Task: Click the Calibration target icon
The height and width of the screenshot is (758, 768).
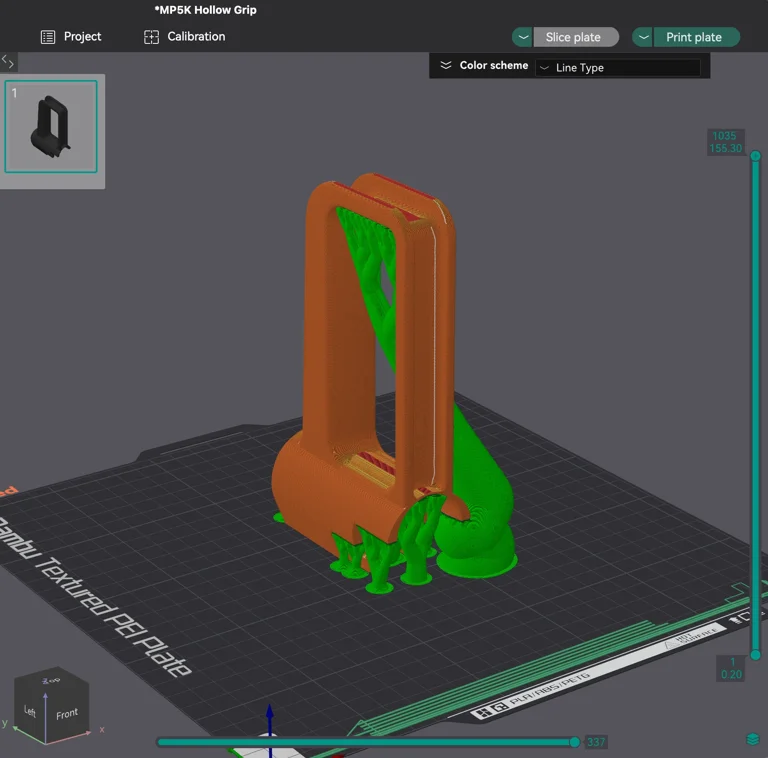Action: click(x=152, y=37)
